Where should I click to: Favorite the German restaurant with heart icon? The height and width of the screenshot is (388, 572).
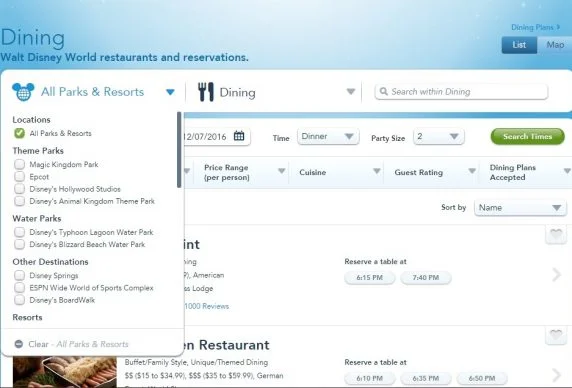(x=556, y=335)
